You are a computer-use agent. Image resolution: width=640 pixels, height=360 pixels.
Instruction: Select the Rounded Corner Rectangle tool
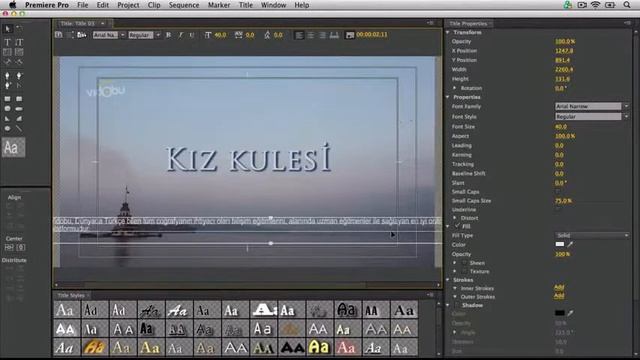point(19,99)
